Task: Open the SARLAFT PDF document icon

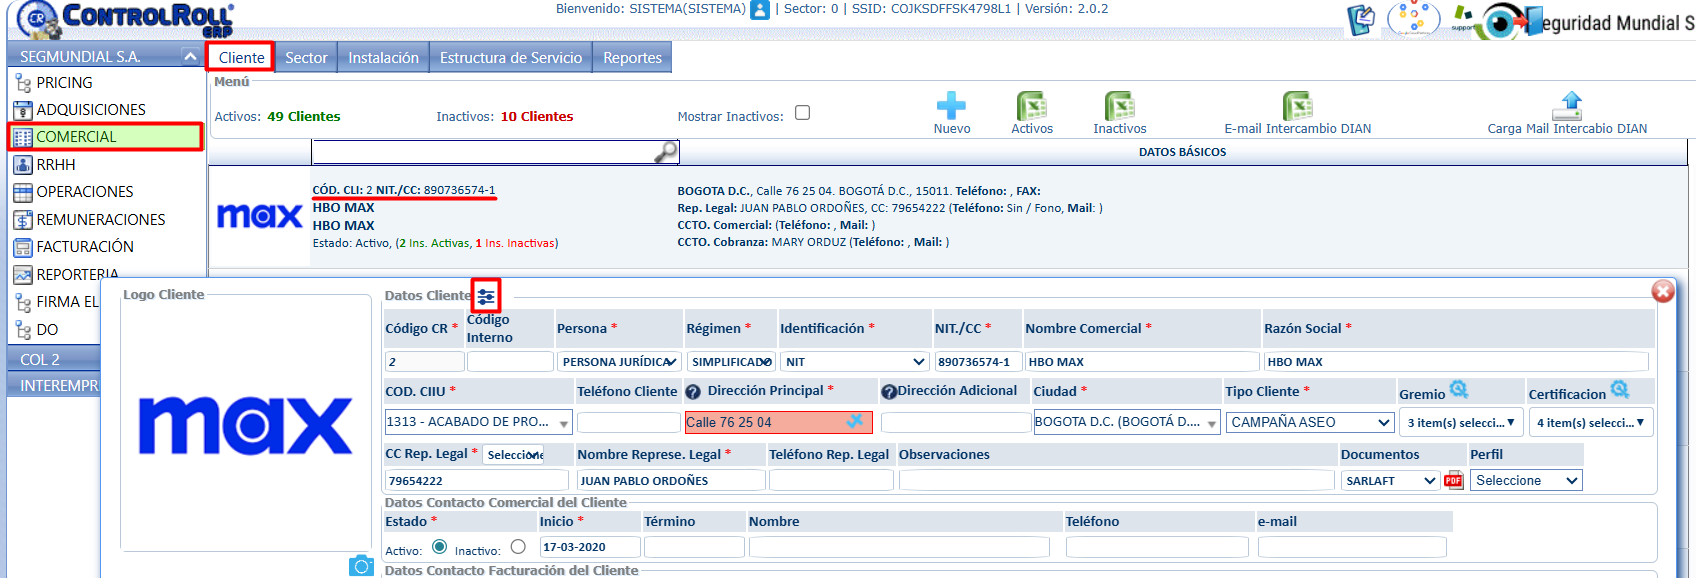Action: click(1454, 481)
